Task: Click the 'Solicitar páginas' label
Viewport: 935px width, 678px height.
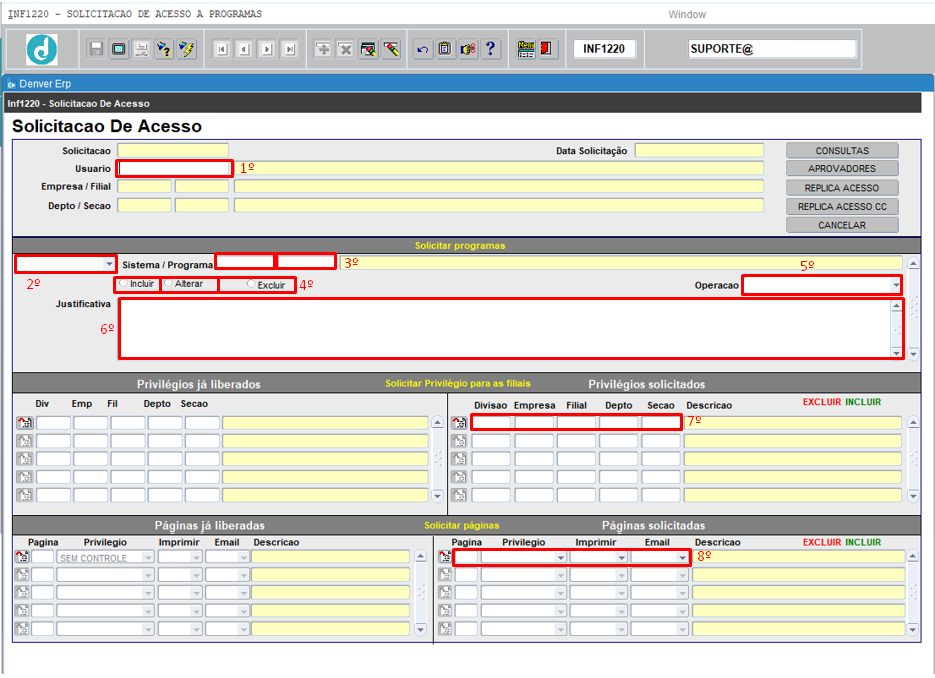Action: pos(462,525)
